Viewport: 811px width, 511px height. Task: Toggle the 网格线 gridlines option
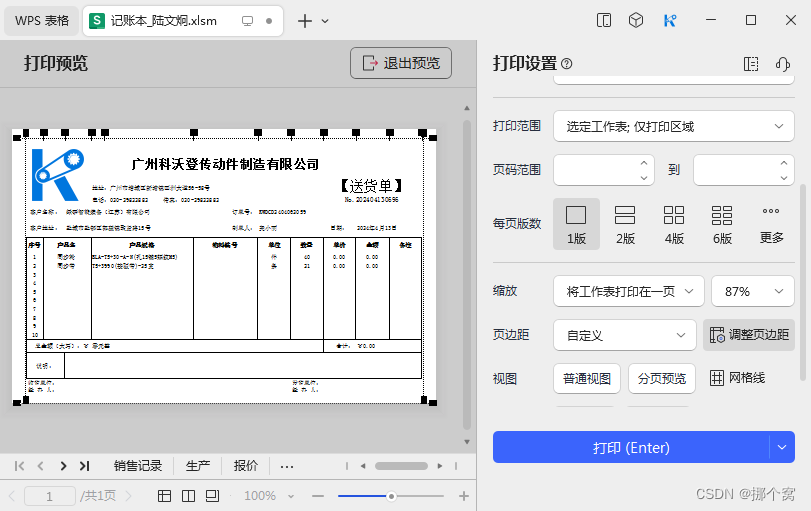(x=737, y=378)
